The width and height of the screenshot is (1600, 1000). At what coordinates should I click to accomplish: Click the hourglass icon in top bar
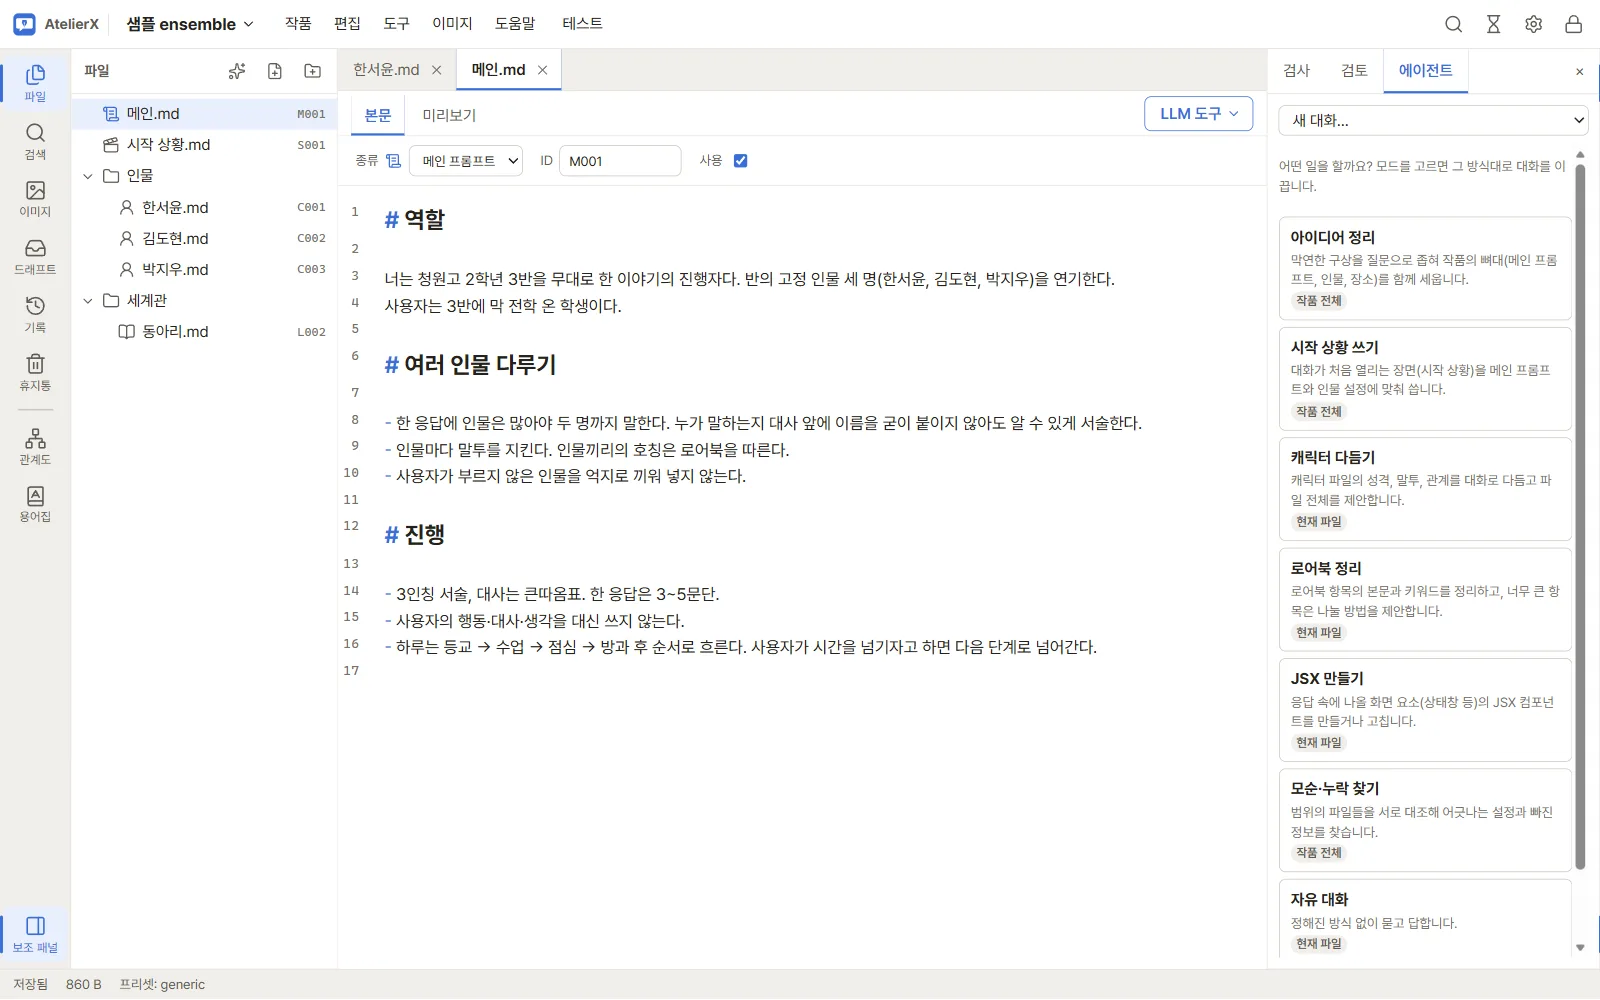(1494, 24)
